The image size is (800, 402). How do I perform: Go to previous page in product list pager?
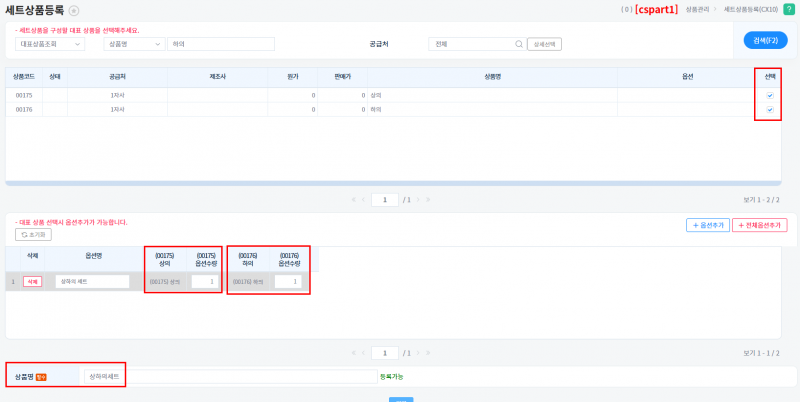pos(363,200)
